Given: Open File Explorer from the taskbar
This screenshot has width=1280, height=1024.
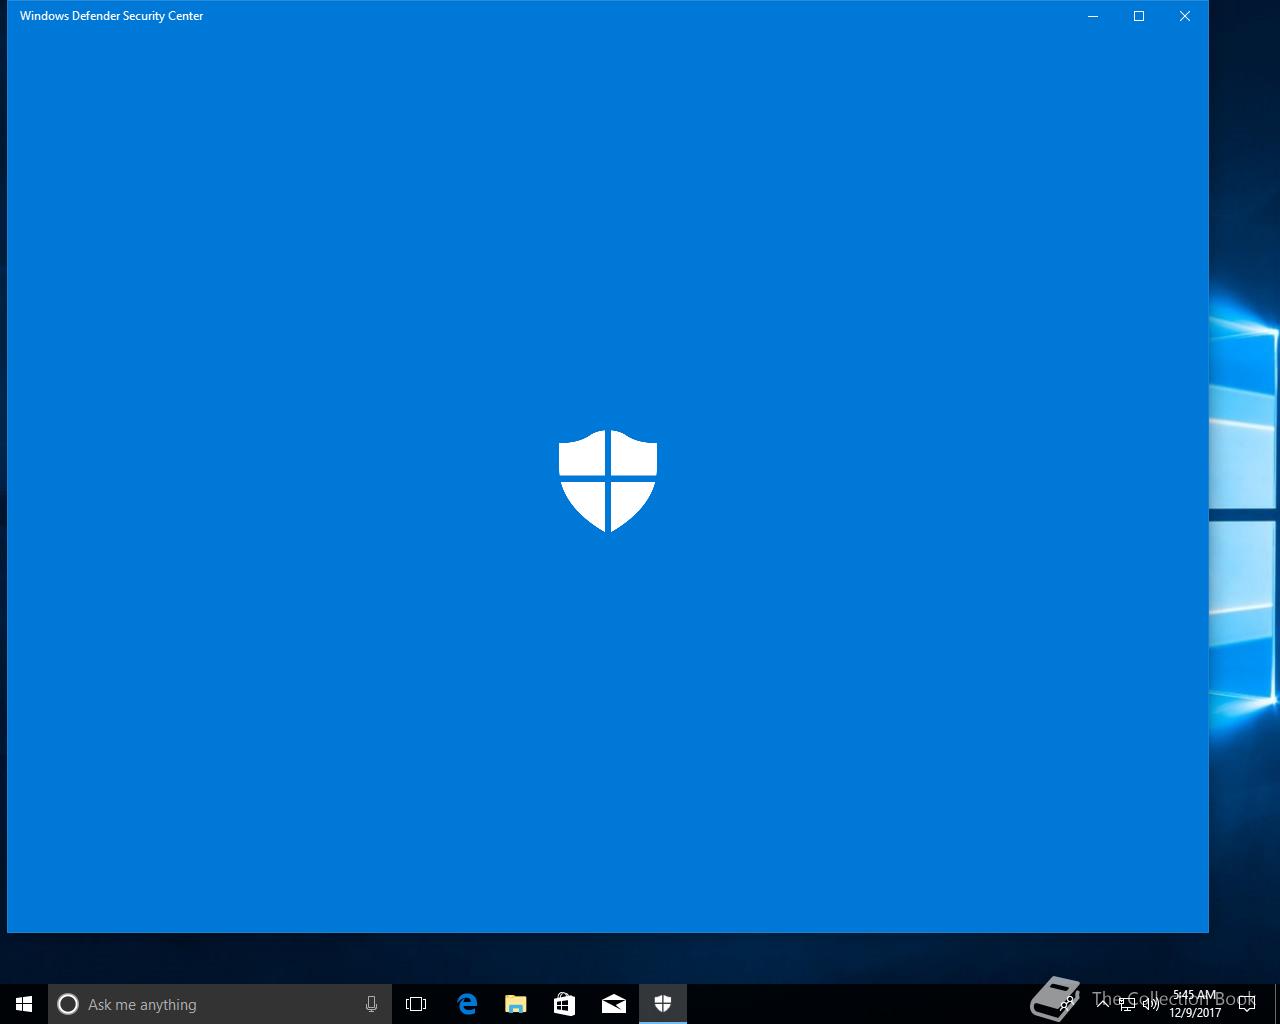Looking at the screenshot, I should click(515, 1004).
